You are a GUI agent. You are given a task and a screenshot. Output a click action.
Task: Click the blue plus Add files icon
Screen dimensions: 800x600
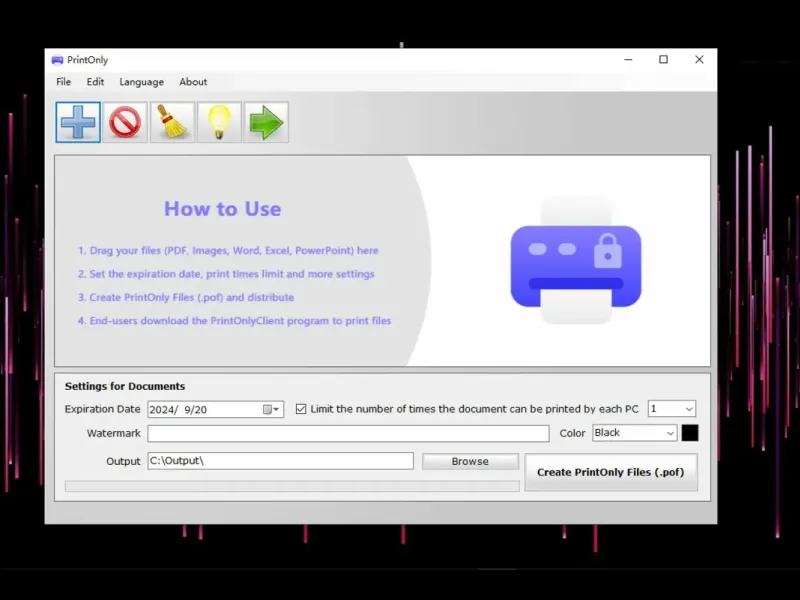click(x=78, y=122)
